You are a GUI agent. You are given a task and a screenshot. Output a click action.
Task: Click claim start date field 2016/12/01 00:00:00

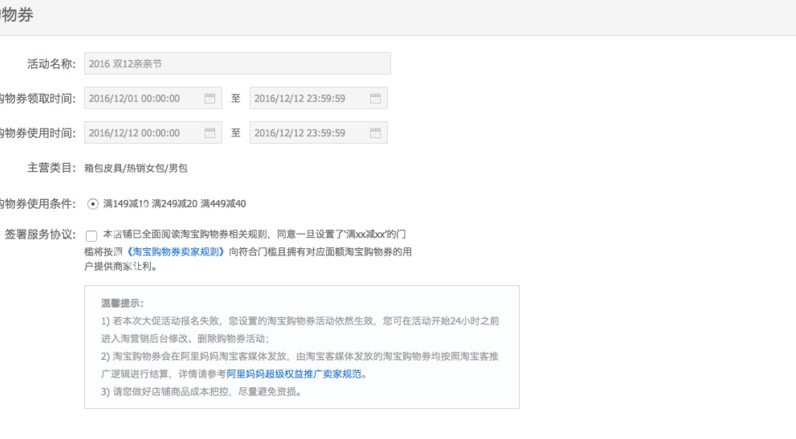[143, 99]
